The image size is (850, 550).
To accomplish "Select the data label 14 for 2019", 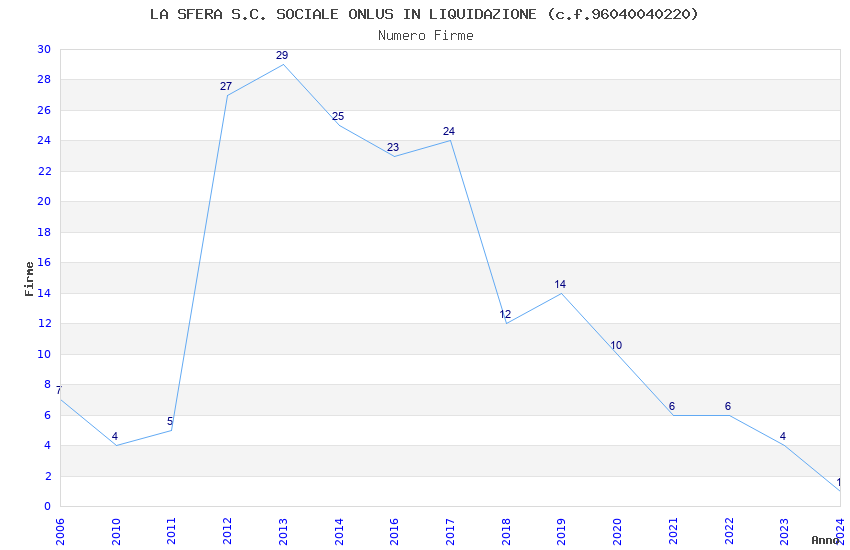I will click(560, 284).
